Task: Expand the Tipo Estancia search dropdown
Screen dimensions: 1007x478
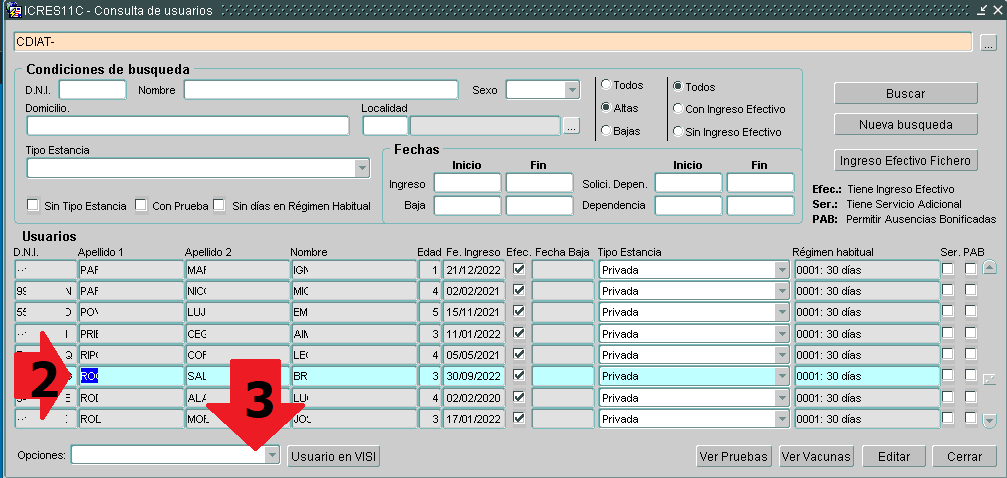Action: (361, 168)
